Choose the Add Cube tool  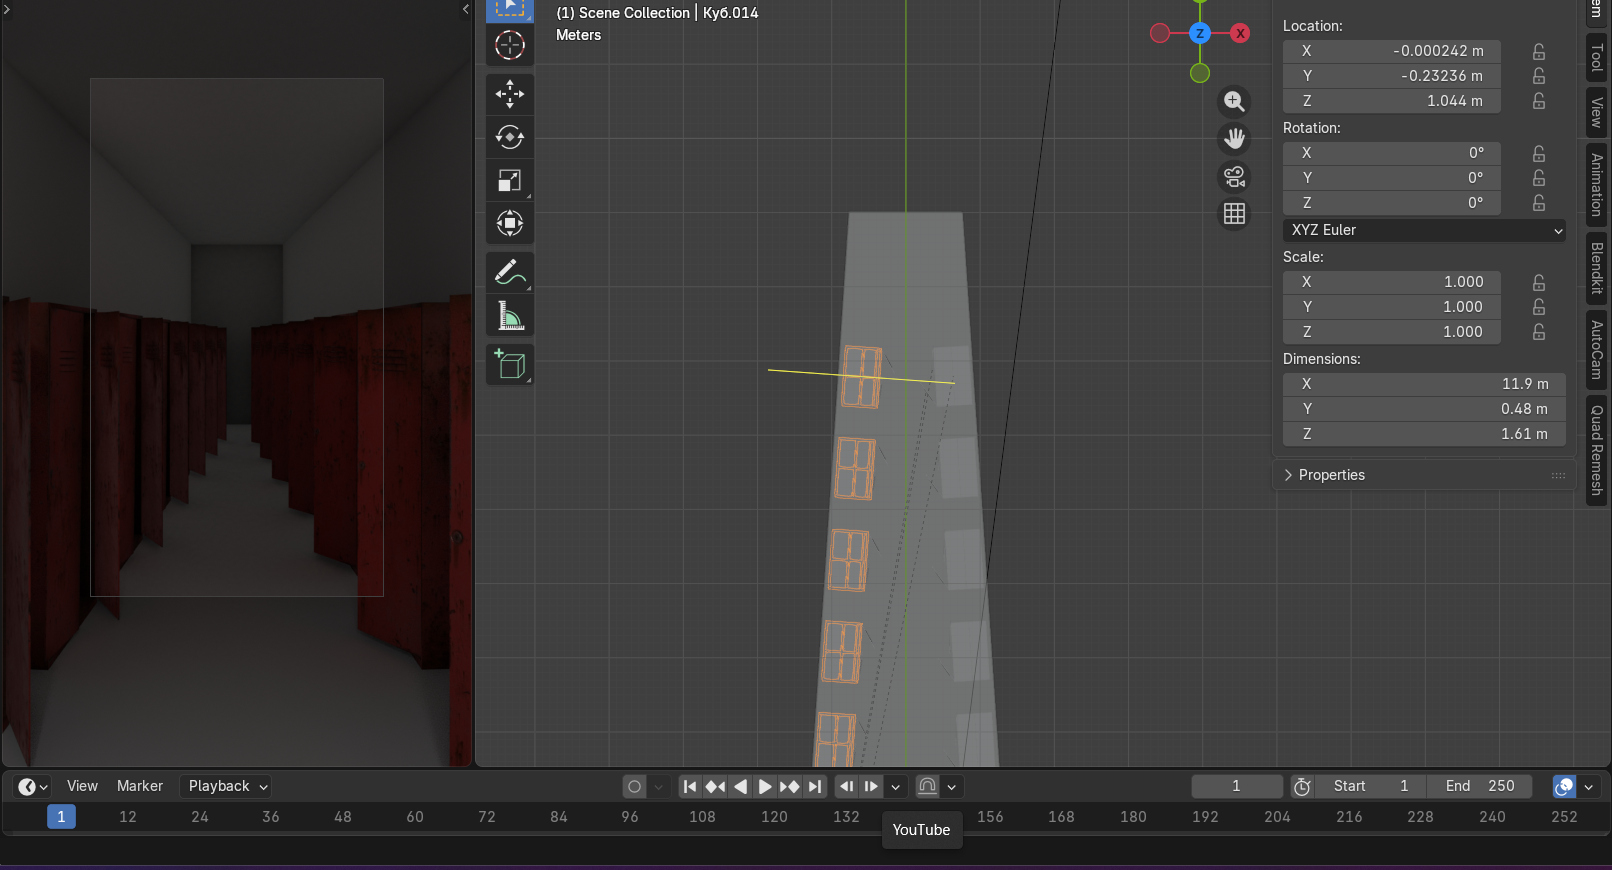(x=510, y=364)
